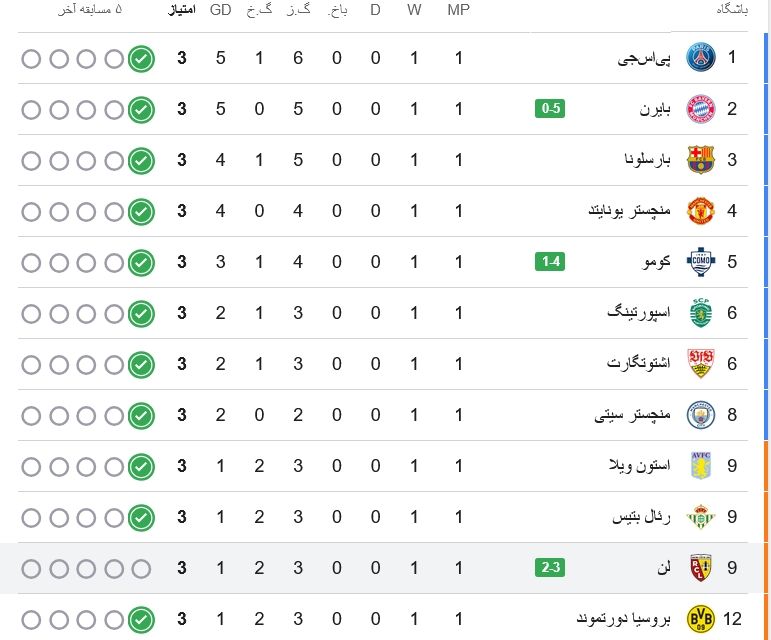Viewport: 771px width, 640px height.
Task: Click the Manchester United crest
Action: click(700, 211)
